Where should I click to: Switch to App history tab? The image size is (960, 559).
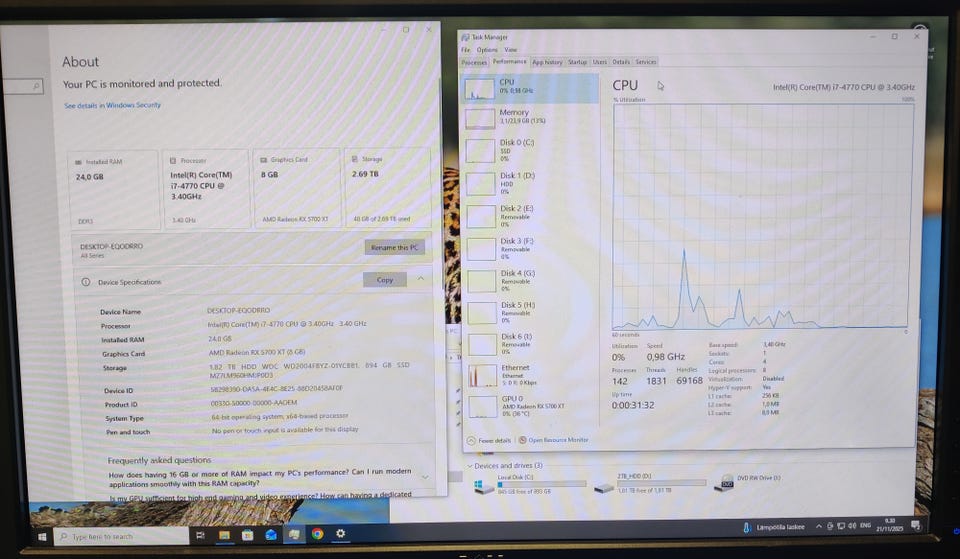547,62
